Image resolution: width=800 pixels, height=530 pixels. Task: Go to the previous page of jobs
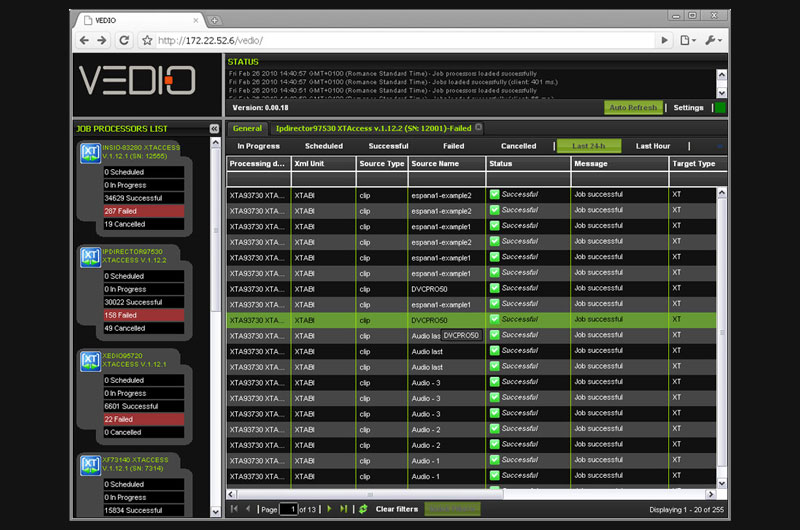click(x=248, y=509)
